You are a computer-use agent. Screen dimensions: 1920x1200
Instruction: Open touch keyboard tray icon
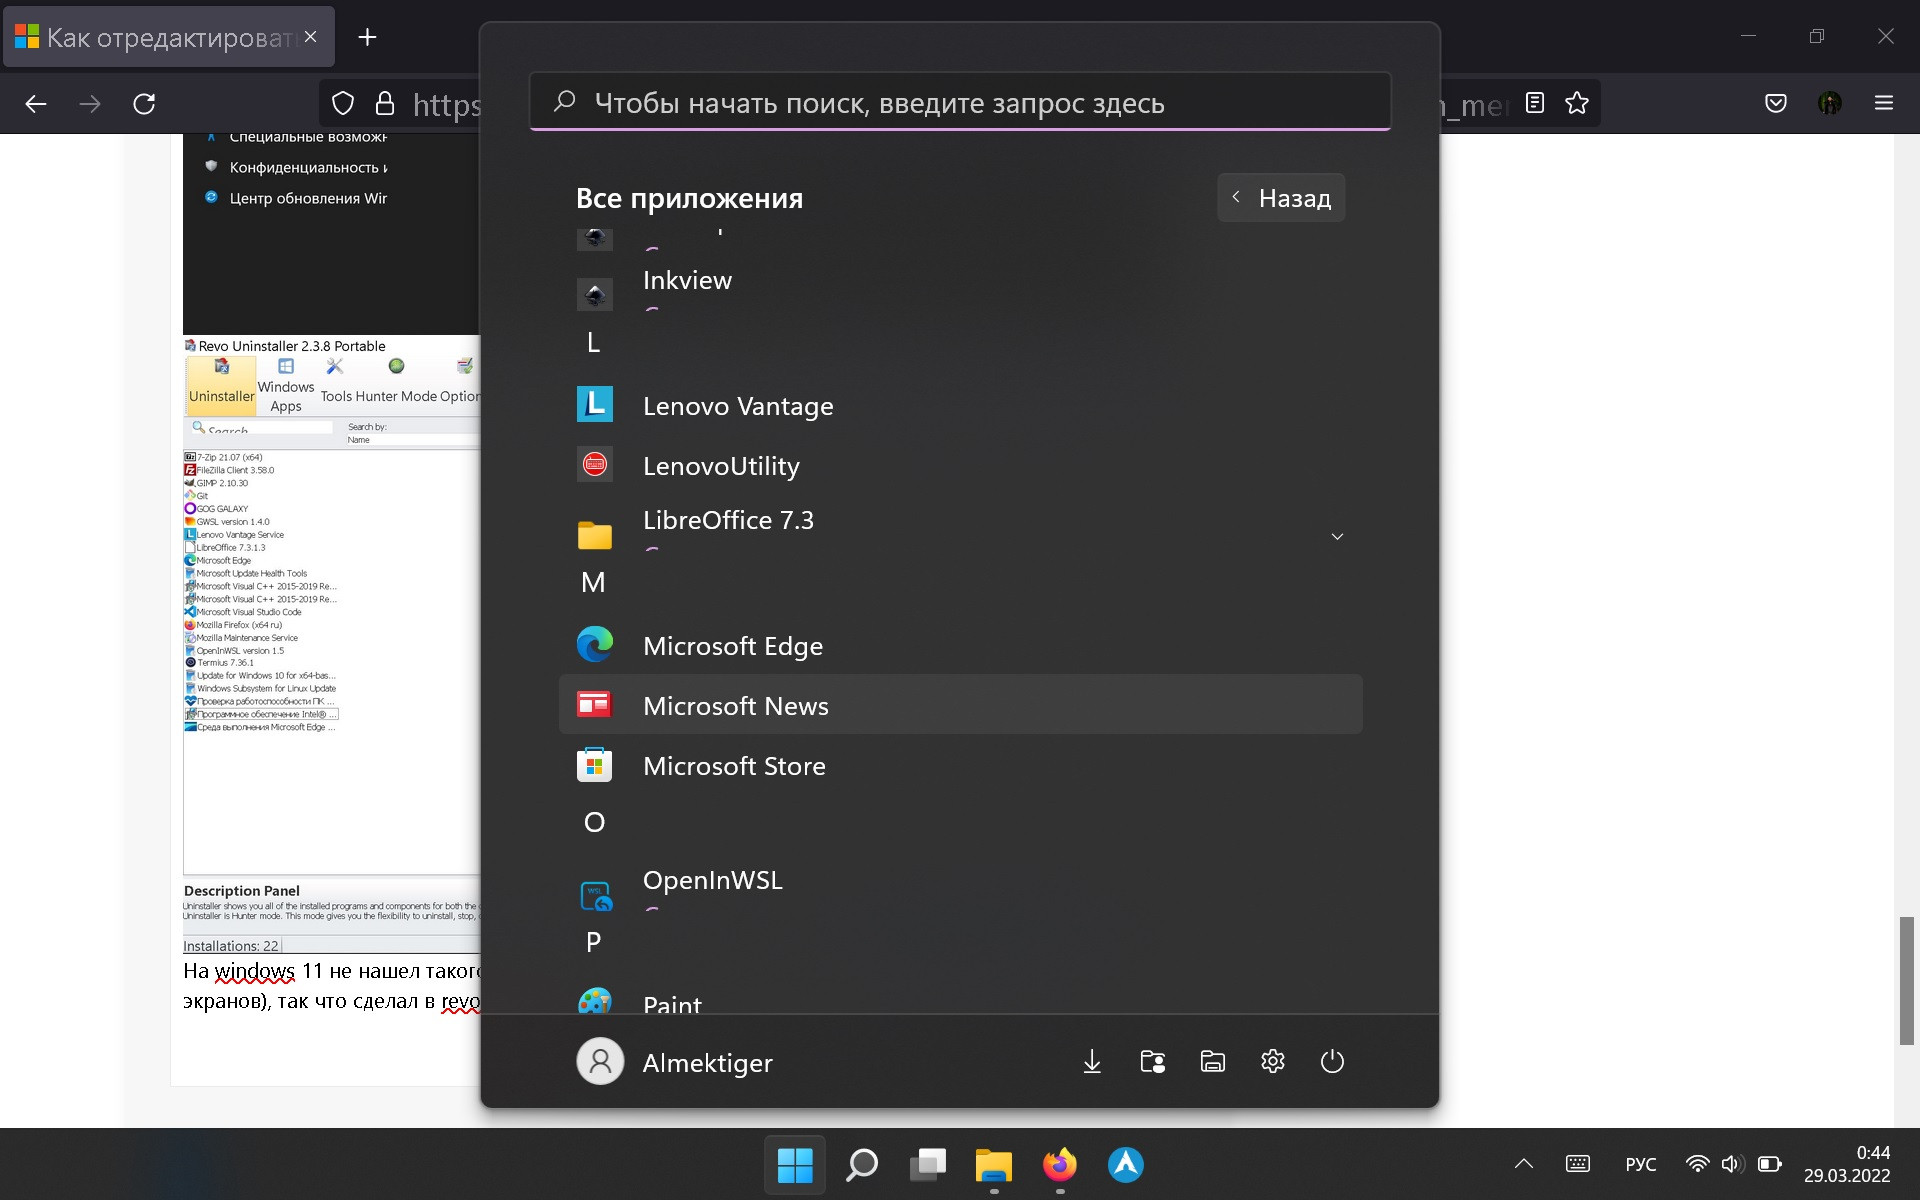click(1578, 1164)
